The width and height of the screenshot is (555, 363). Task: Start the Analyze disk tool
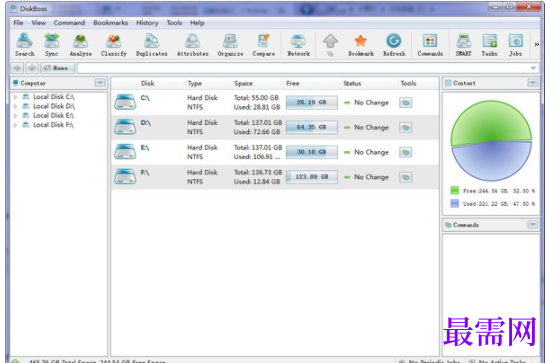(x=80, y=45)
